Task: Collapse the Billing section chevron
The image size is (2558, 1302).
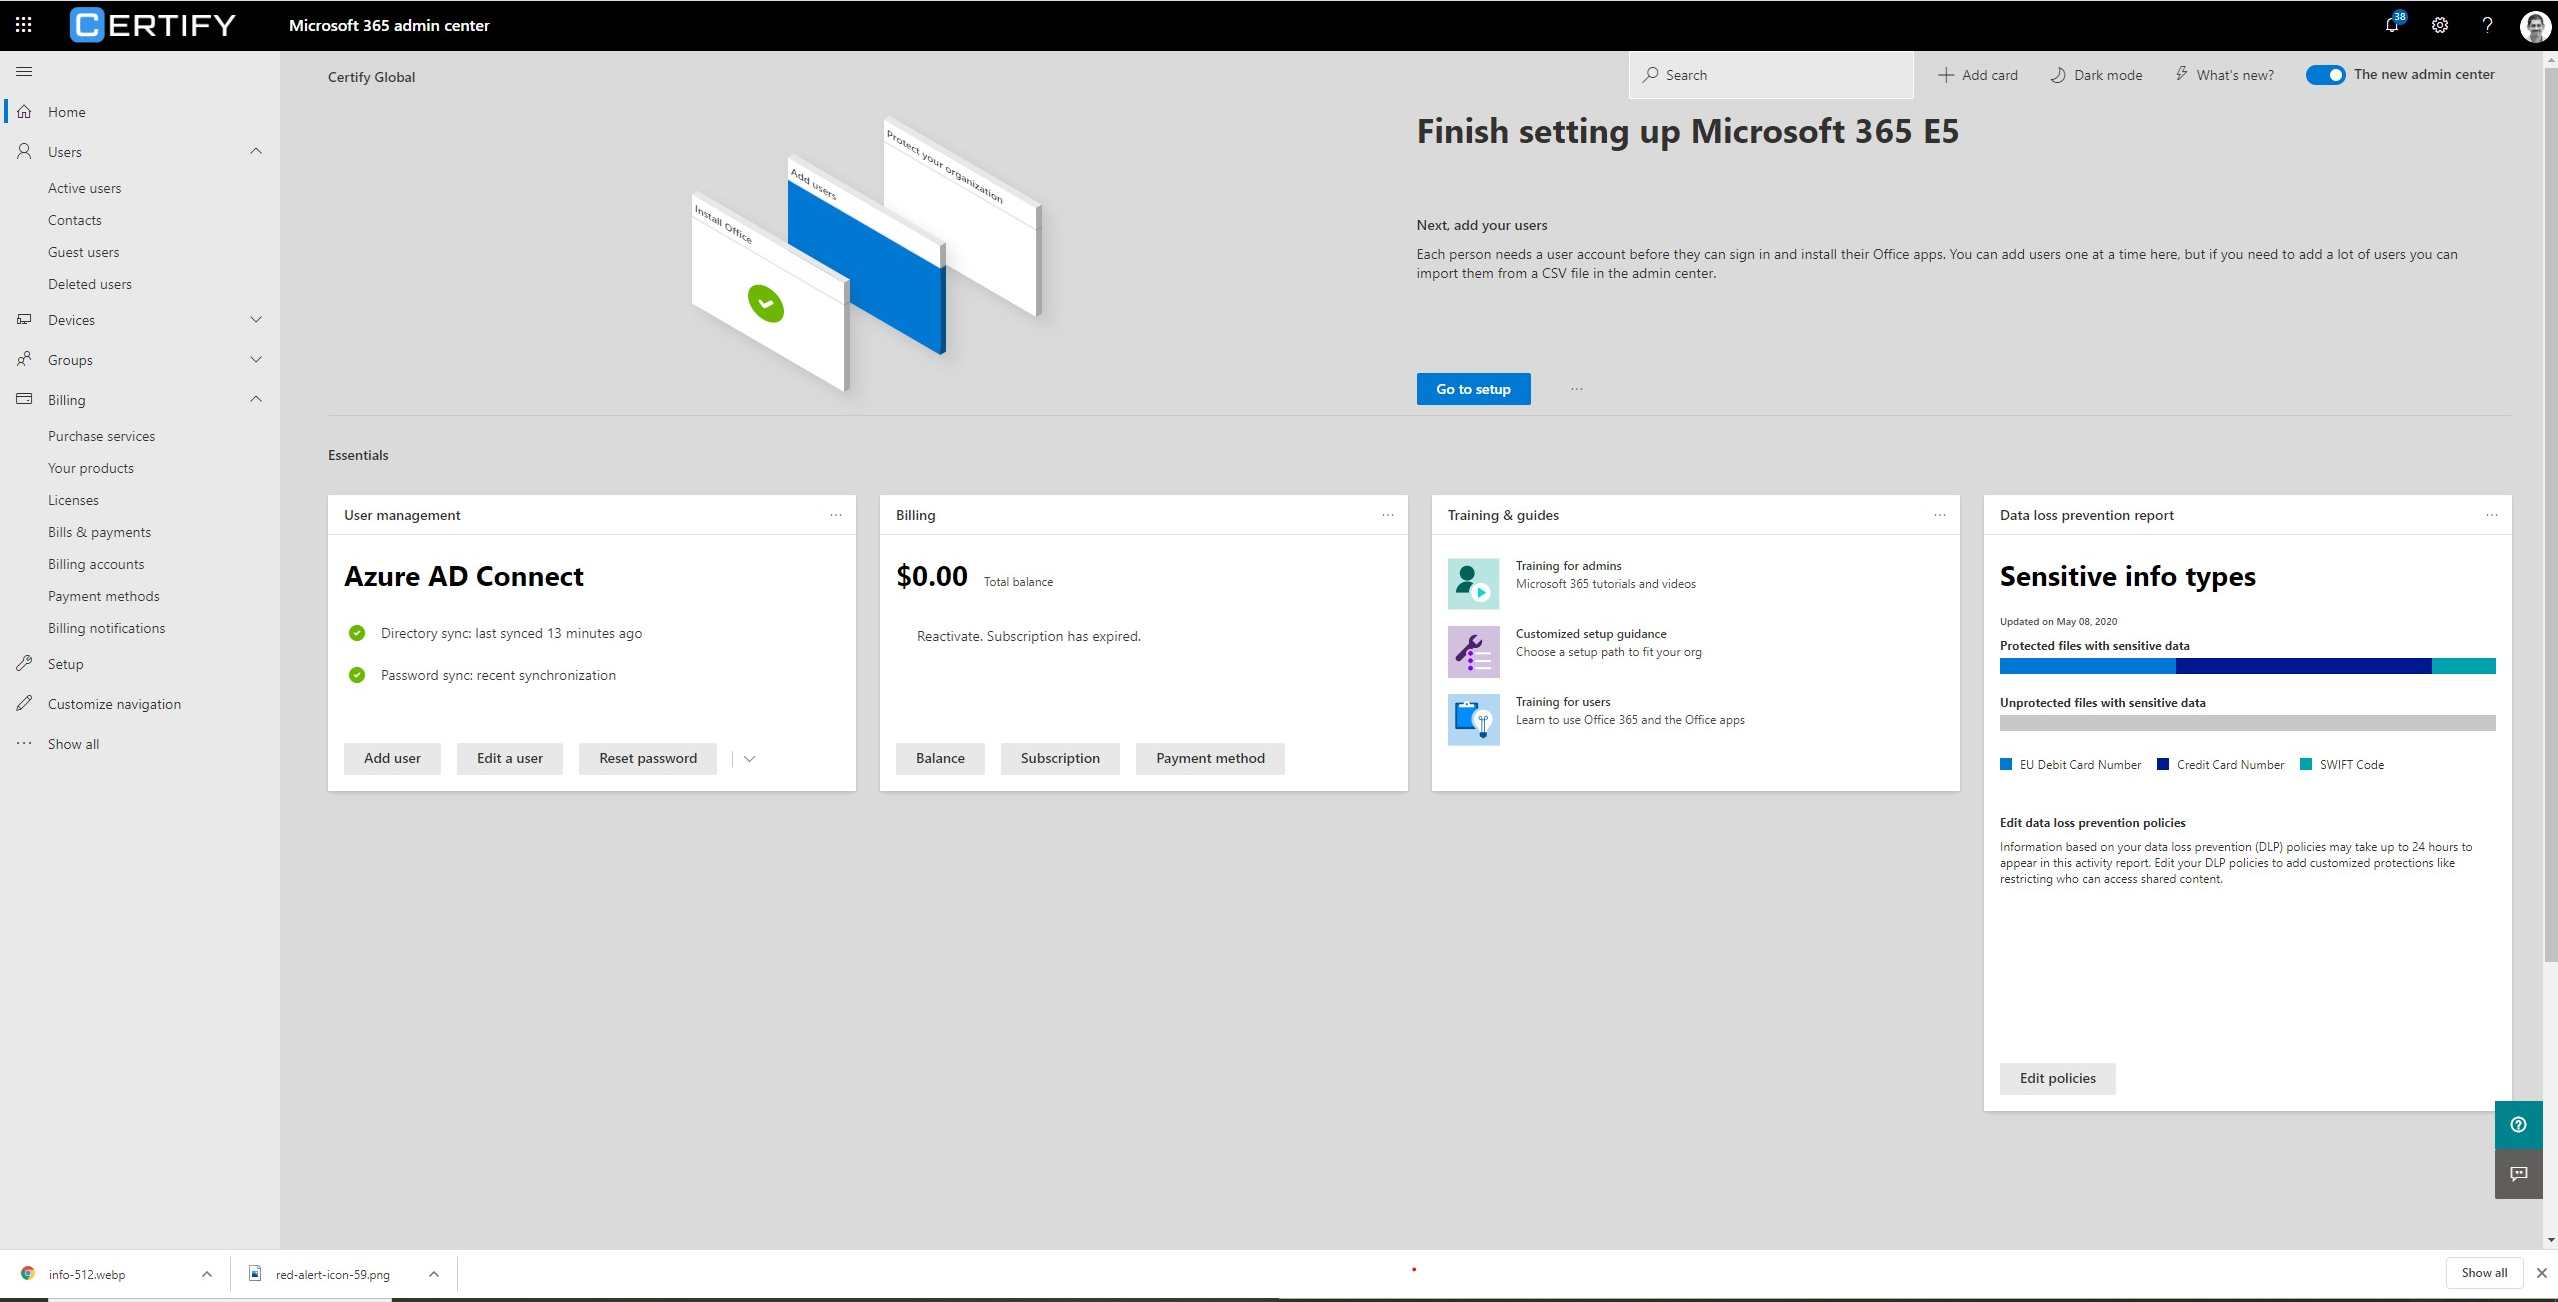Action: click(x=256, y=399)
